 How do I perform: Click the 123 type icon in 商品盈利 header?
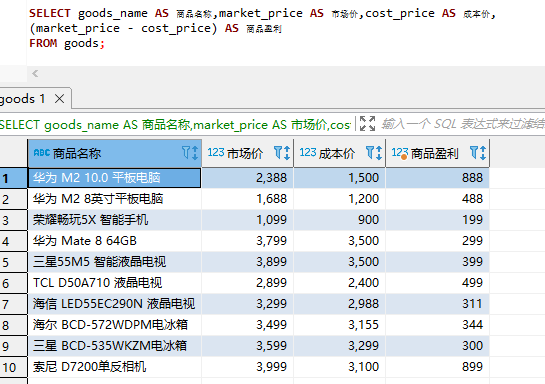400,153
